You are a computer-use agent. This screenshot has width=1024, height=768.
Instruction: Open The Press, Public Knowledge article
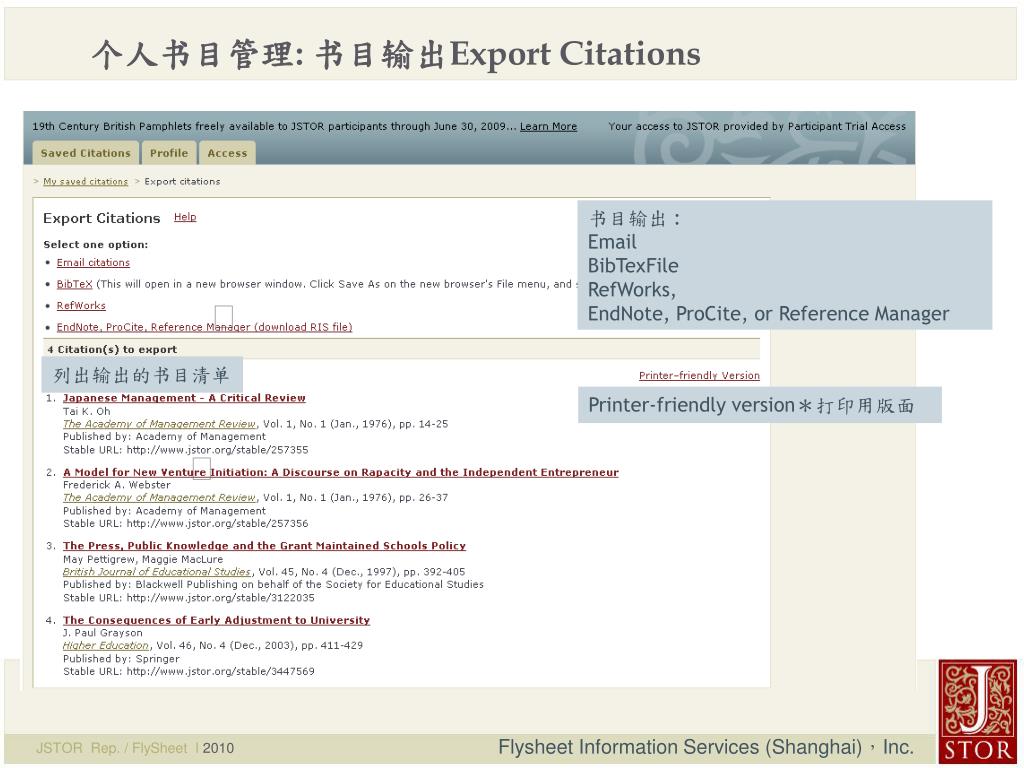click(x=264, y=546)
